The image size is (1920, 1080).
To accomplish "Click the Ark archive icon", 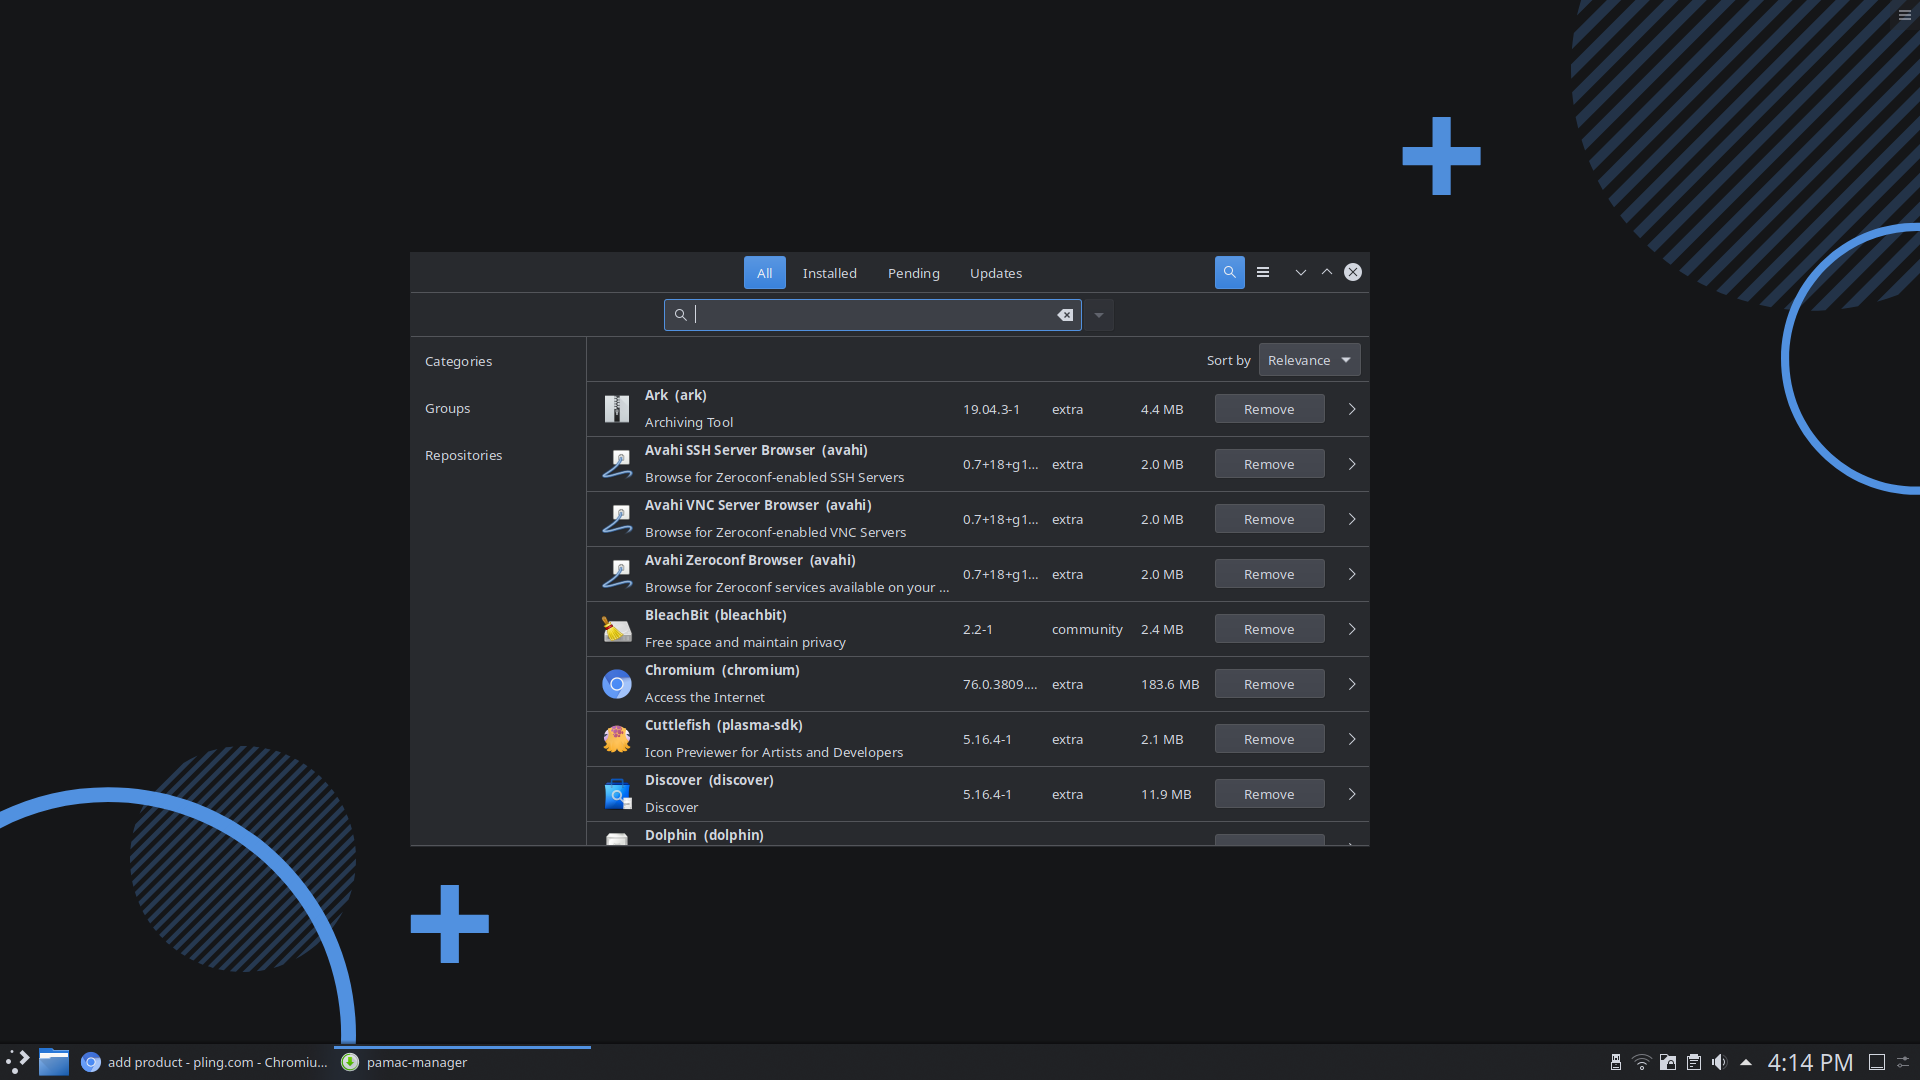I will coord(617,409).
